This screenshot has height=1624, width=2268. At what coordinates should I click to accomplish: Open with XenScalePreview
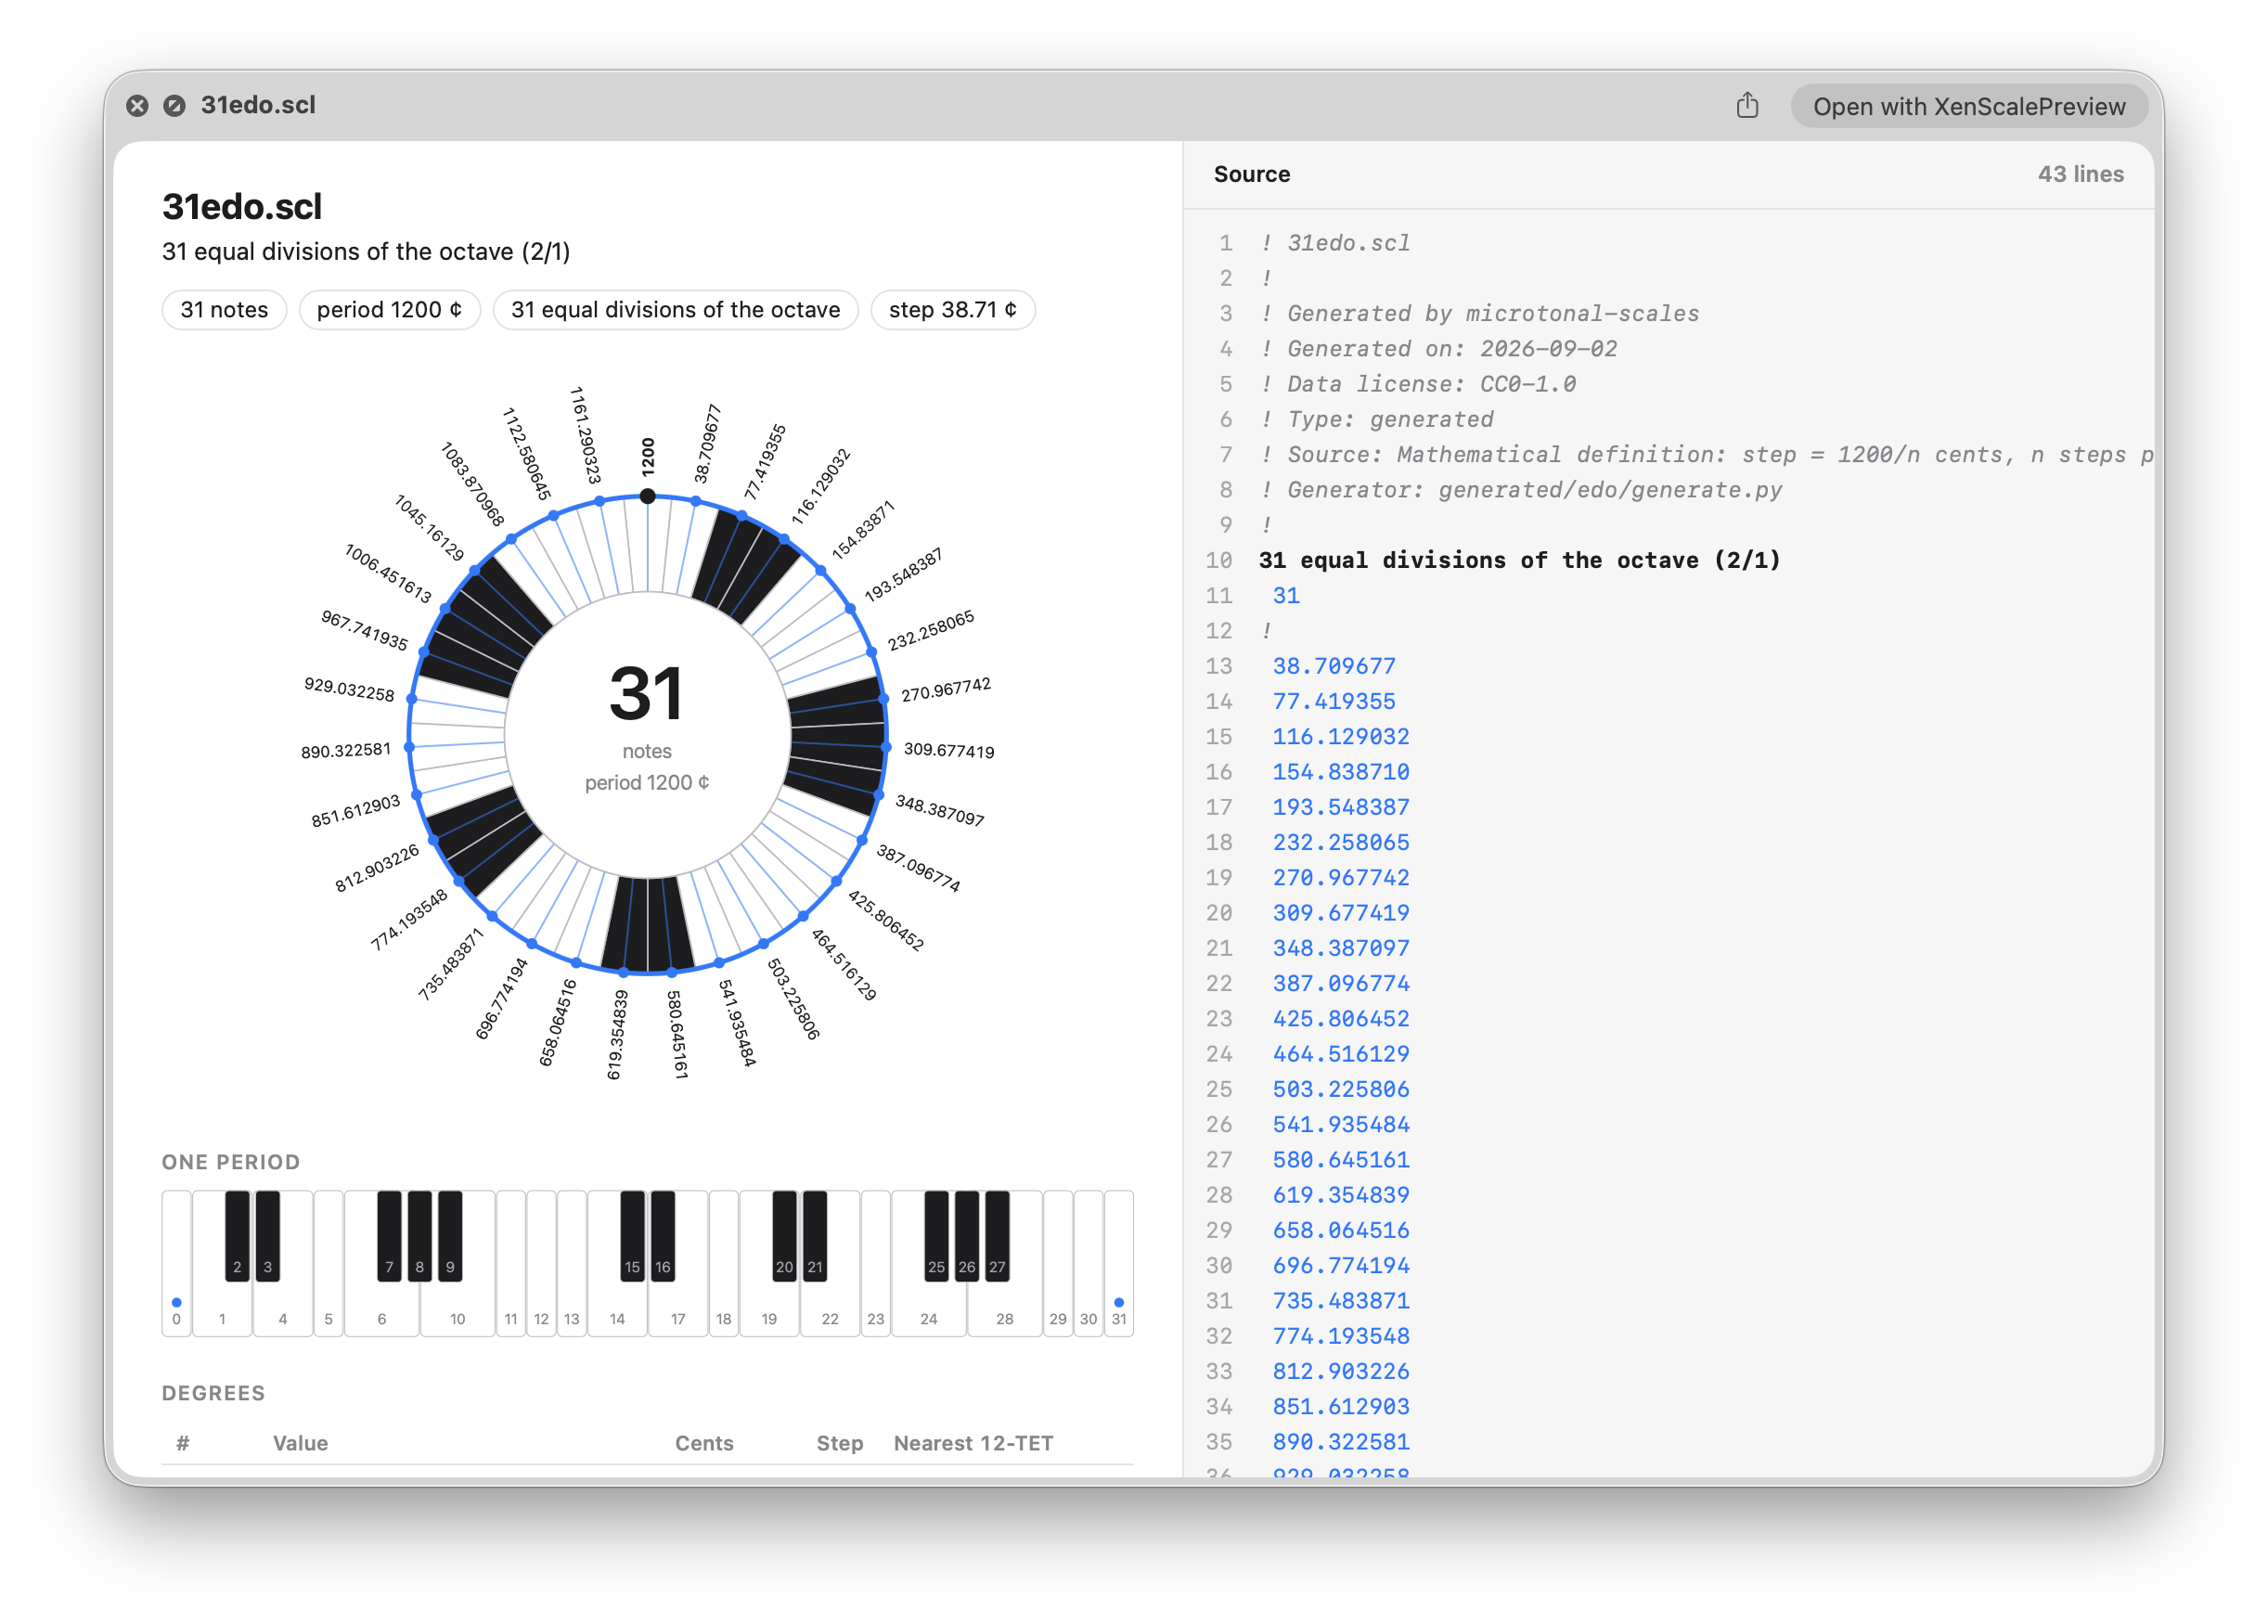(x=1968, y=106)
